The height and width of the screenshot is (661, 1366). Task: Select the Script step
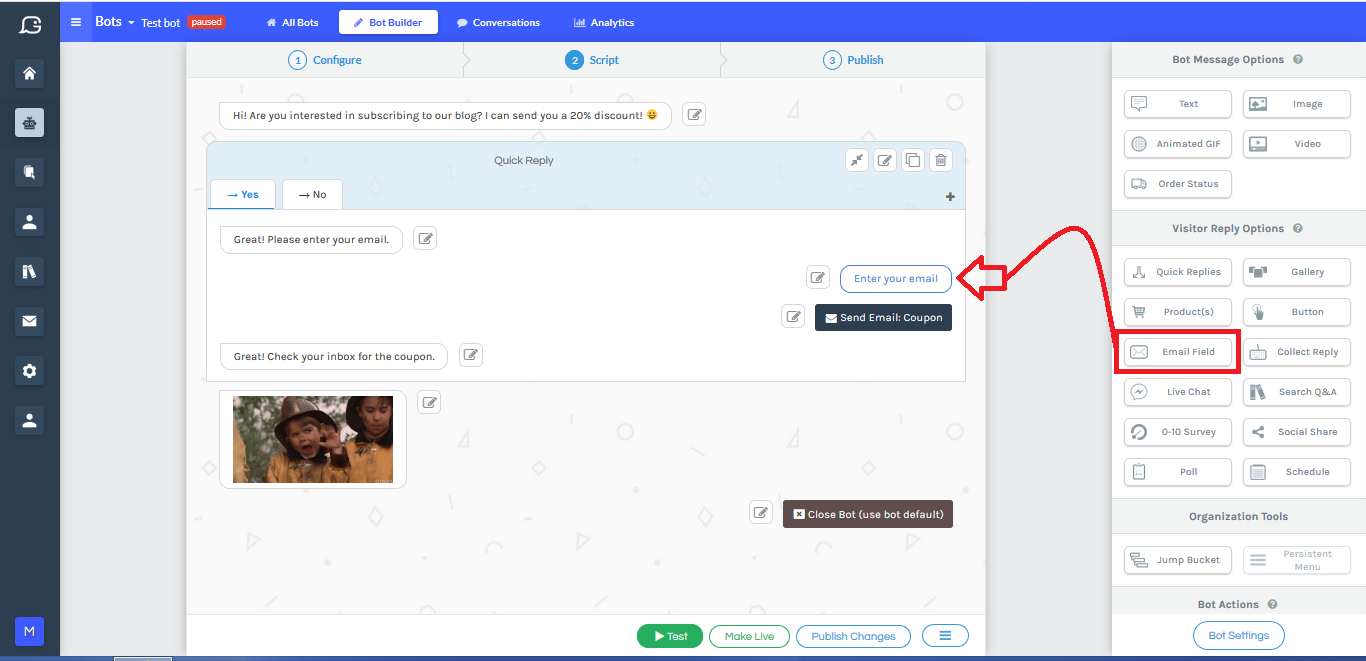coord(592,60)
